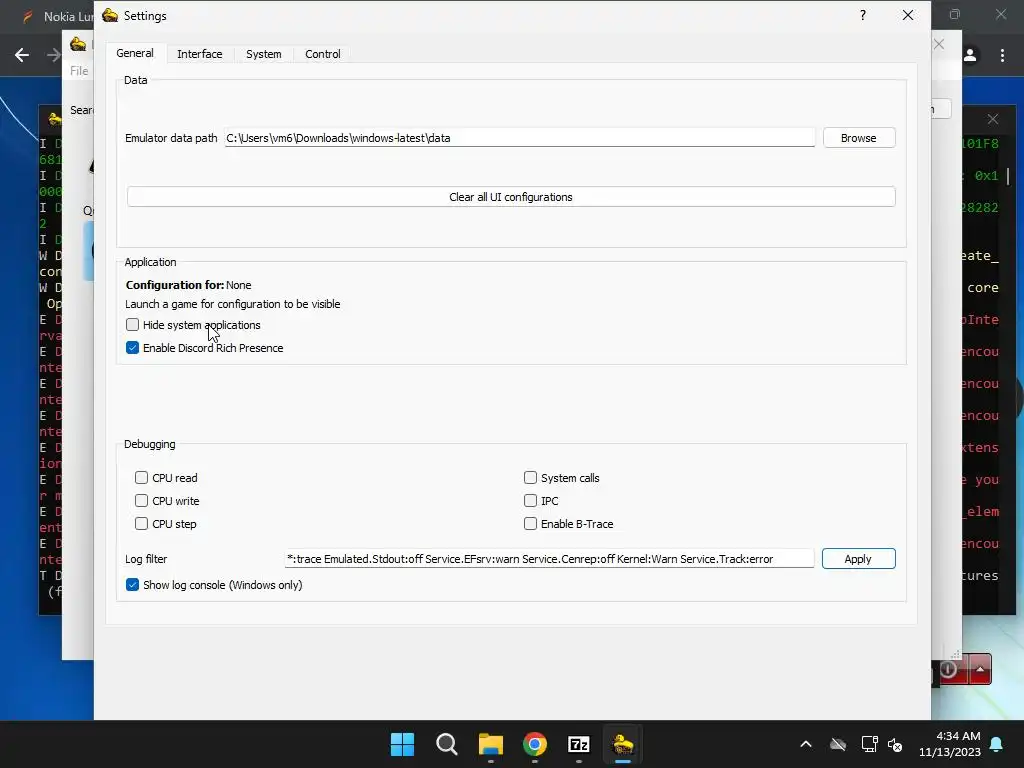Open the taskbar clock and date

[950, 744]
